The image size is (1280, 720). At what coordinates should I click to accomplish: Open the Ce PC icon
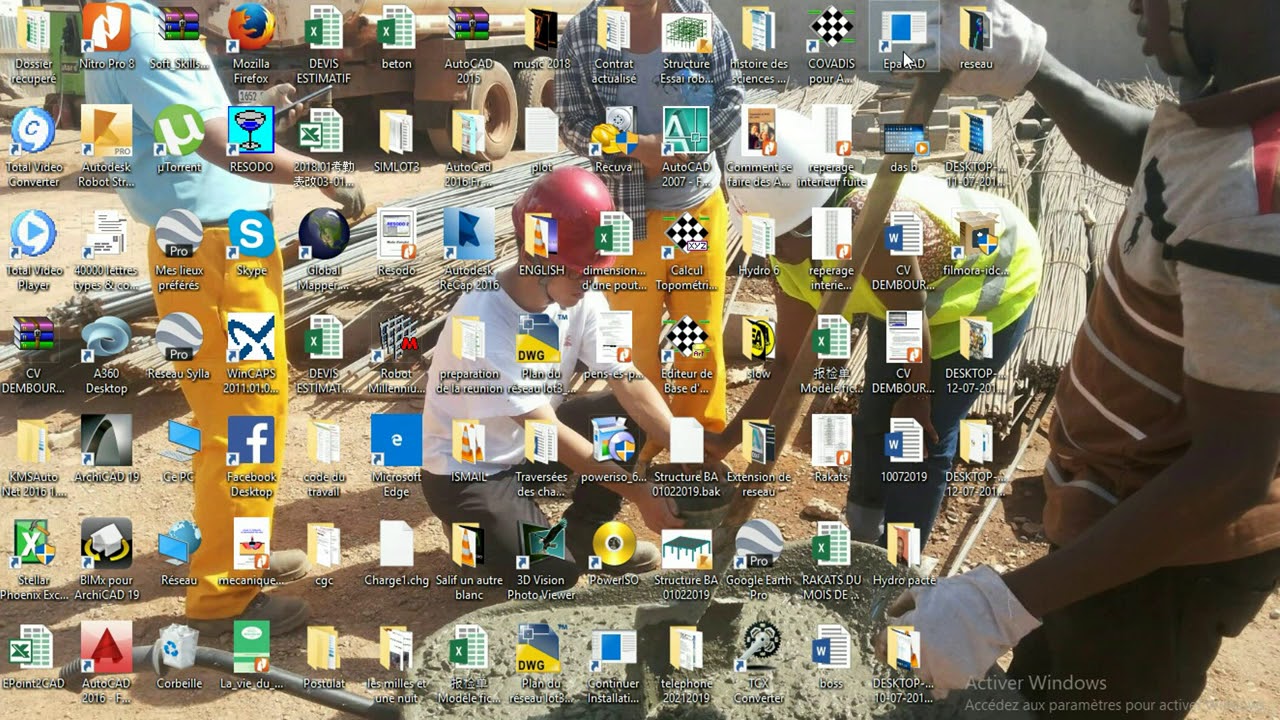(179, 451)
